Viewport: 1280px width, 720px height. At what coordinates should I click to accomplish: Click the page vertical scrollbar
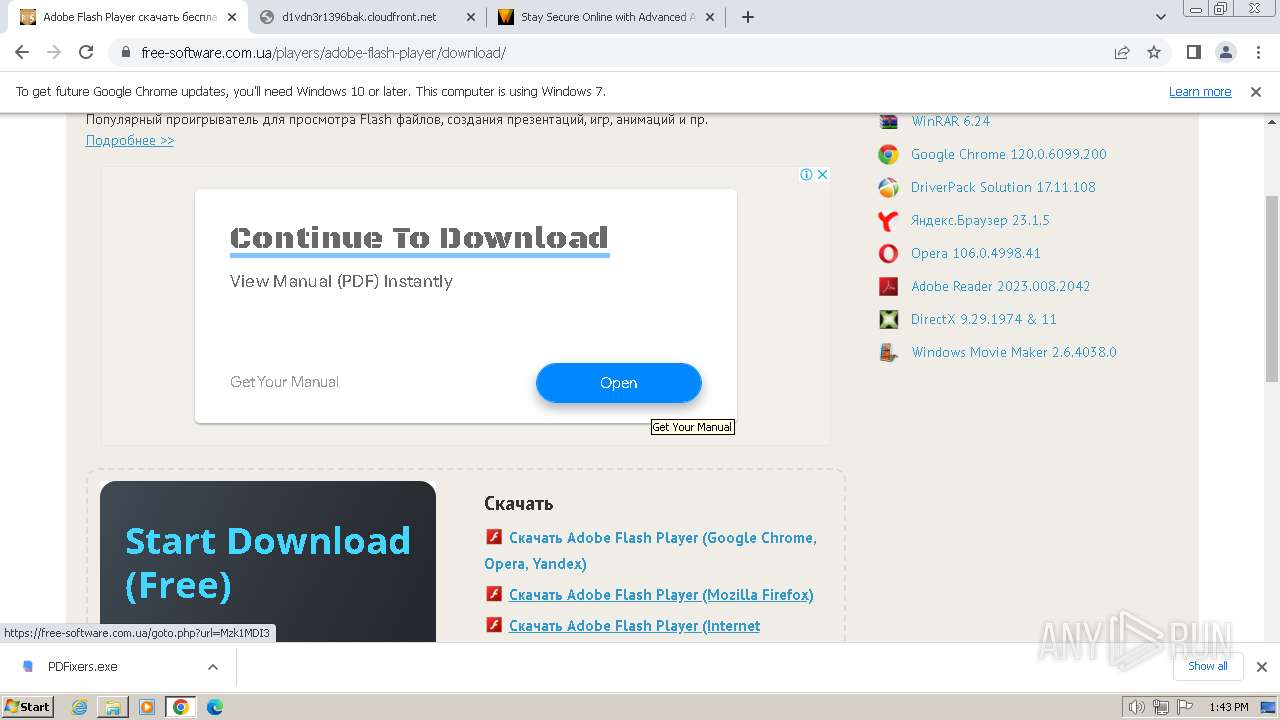point(1272,288)
